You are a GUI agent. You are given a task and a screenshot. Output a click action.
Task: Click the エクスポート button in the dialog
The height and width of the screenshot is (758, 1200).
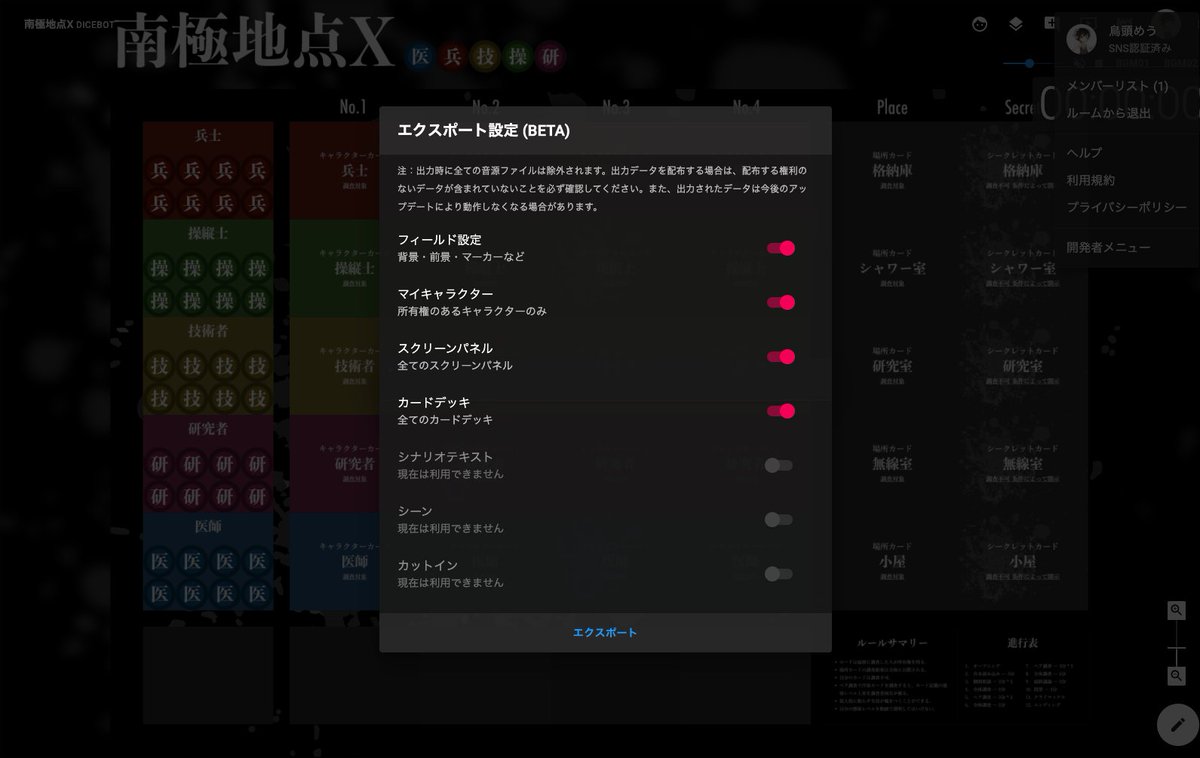(605, 632)
